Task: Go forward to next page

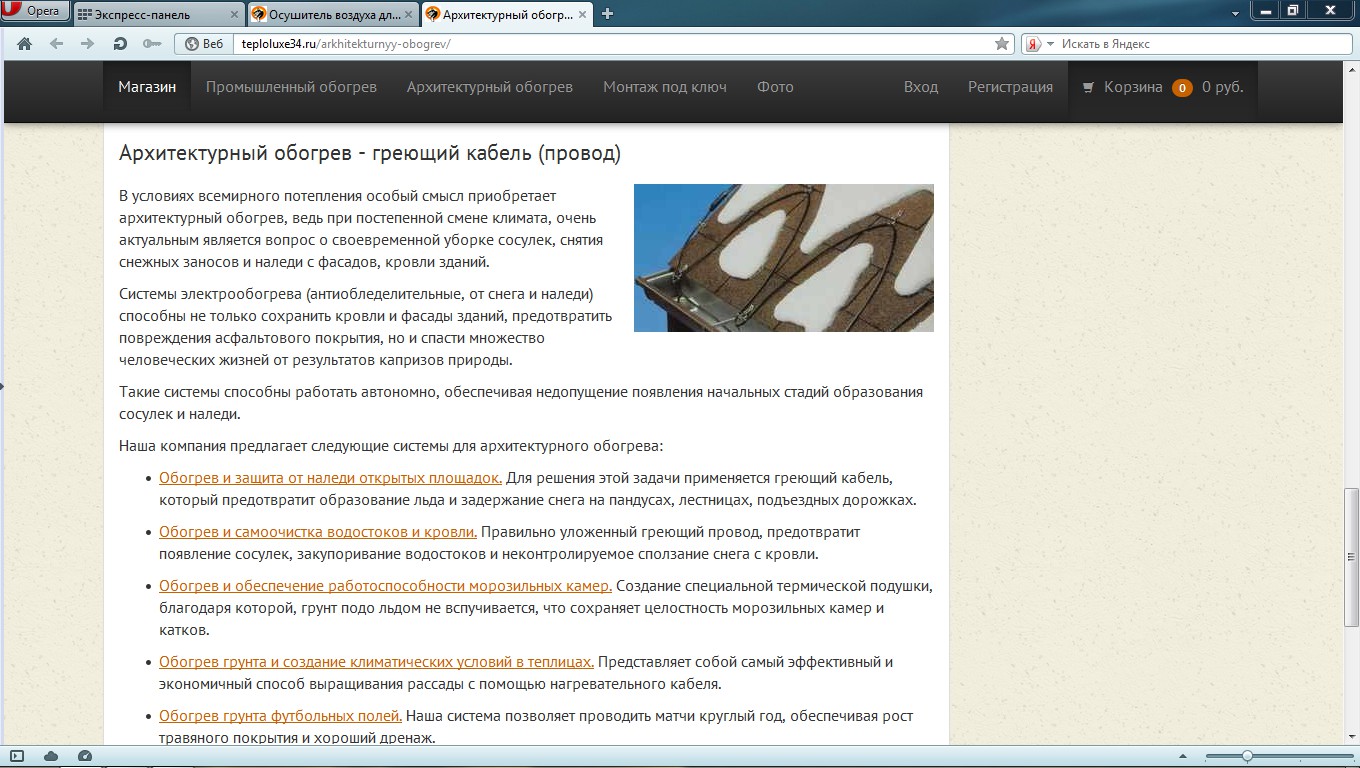Action: click(88, 44)
